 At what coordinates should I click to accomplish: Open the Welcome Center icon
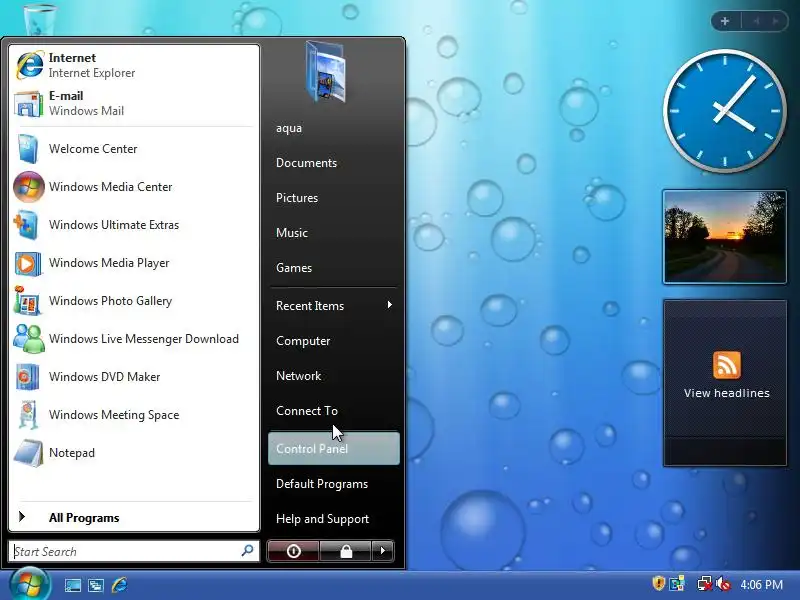pos(28,148)
